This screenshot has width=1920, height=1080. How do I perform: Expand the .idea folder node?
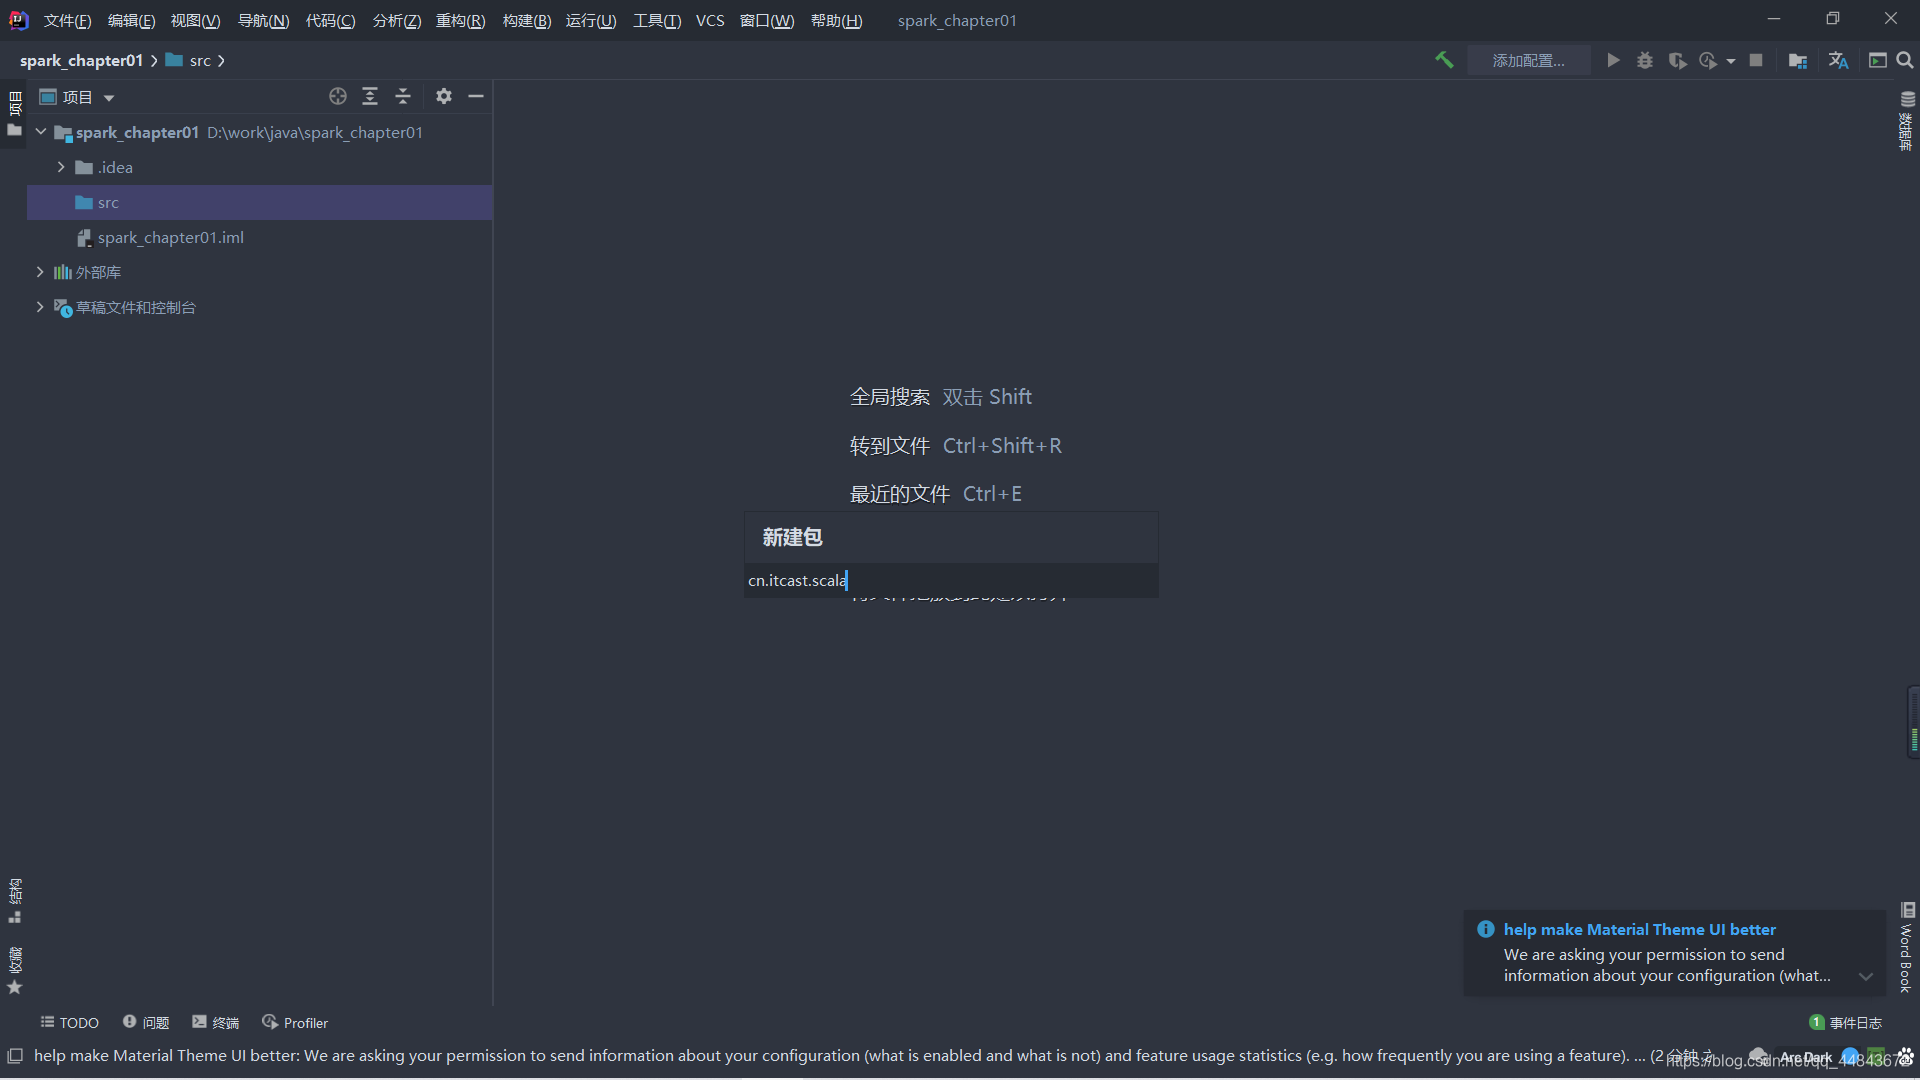62,166
